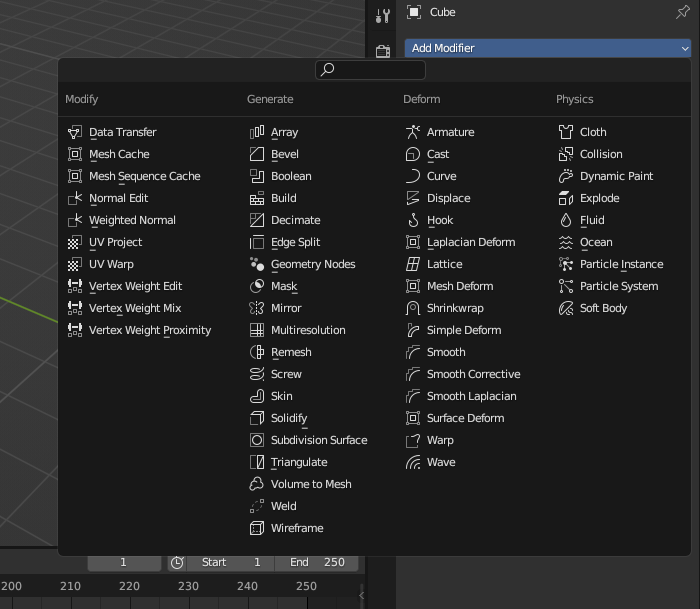Viewport: 700px width, 609px height.
Task: Click the Decimate modifier icon
Action: point(257,220)
